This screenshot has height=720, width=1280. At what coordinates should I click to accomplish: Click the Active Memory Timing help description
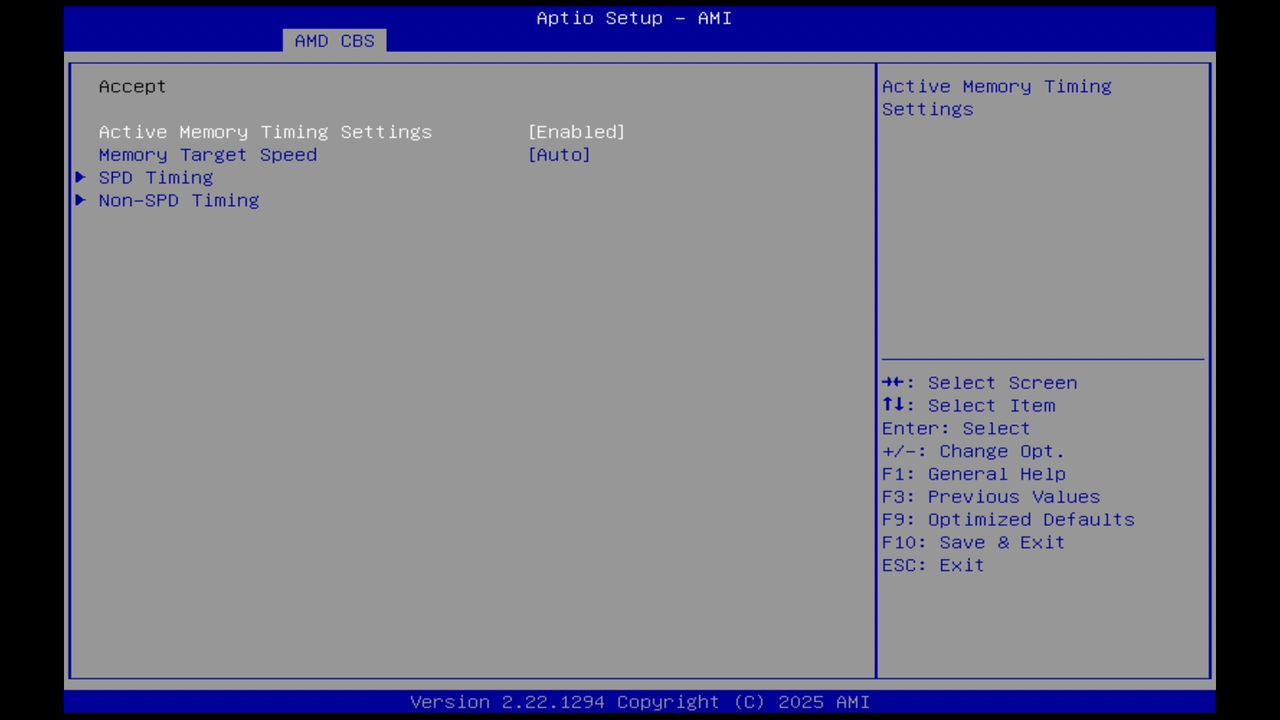click(x=996, y=97)
